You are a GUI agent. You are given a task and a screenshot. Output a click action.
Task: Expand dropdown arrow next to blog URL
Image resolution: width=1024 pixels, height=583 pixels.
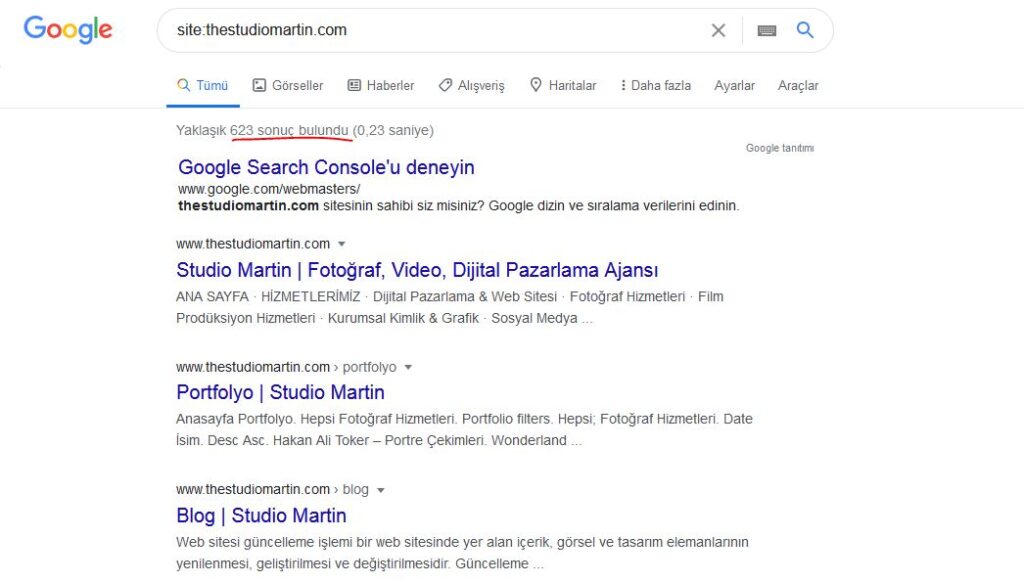[381, 490]
